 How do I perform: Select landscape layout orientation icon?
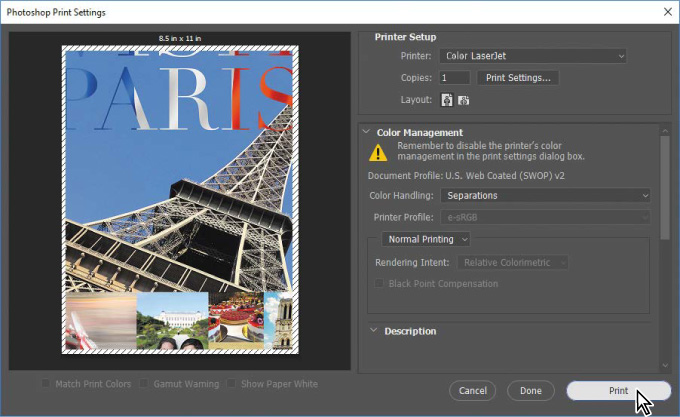click(x=464, y=99)
